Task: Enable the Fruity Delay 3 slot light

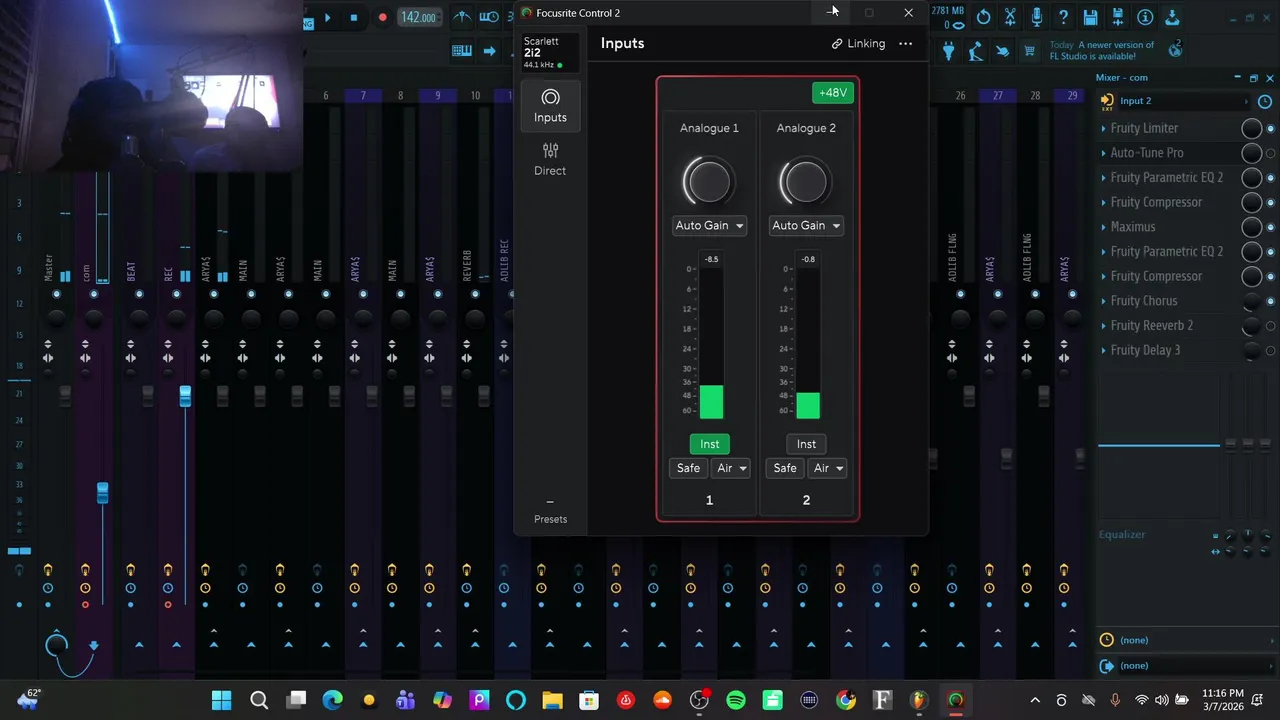Action: pyautogui.click(x=1271, y=350)
